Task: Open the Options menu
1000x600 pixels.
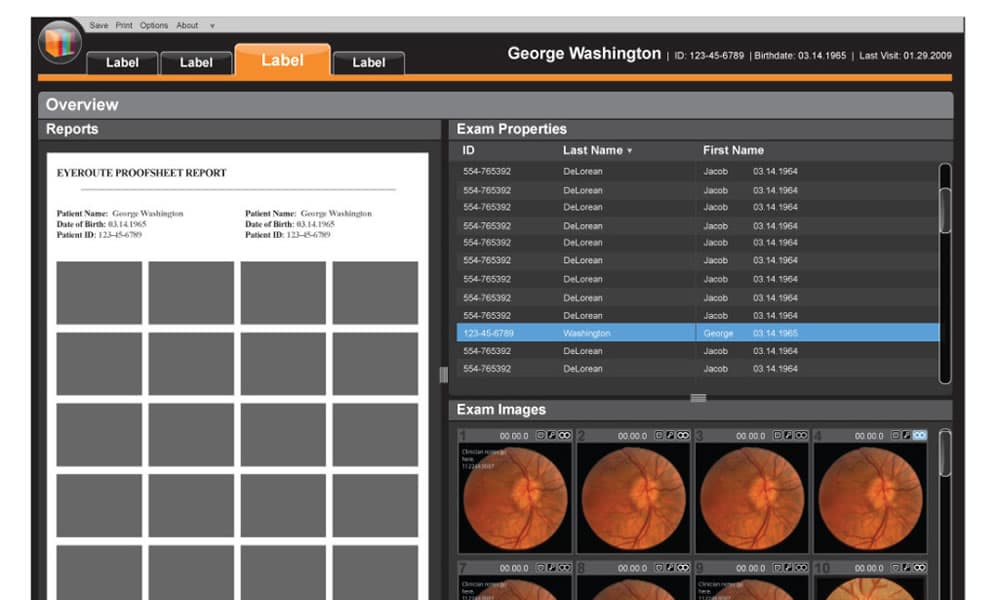Action: coord(154,25)
